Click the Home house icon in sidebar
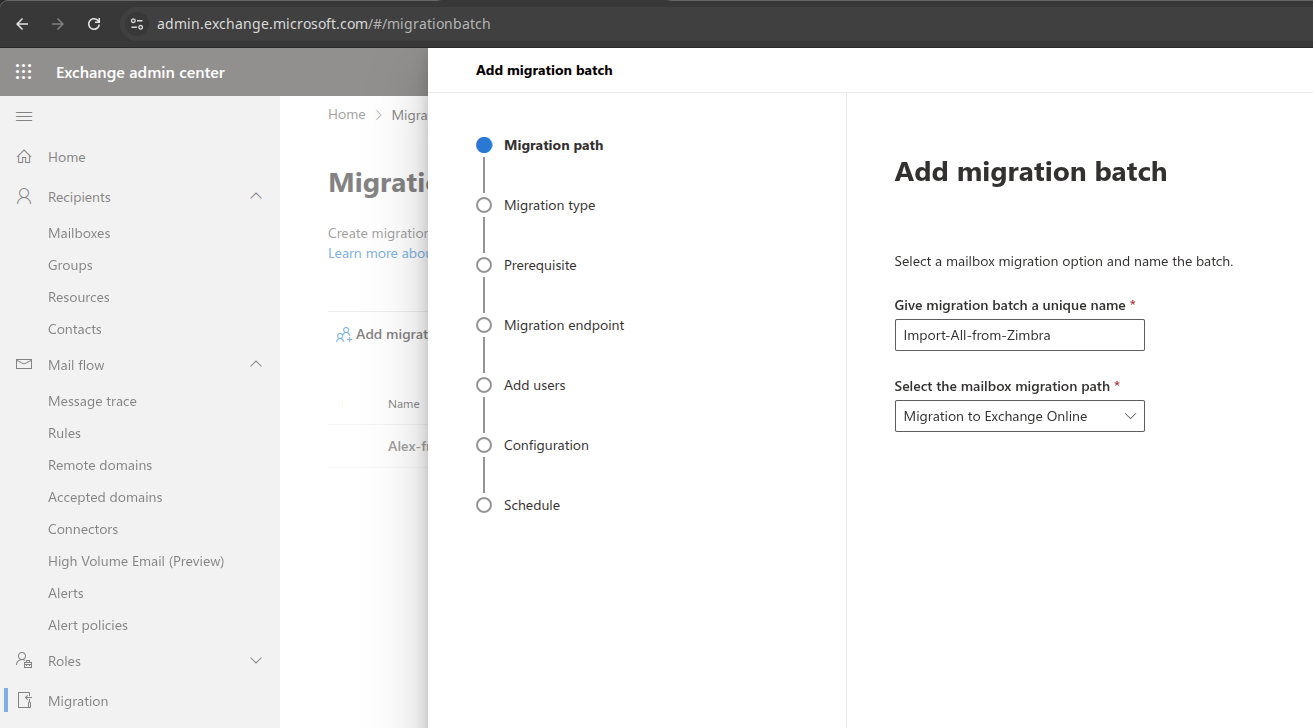The height and width of the screenshot is (728, 1313). (25, 157)
